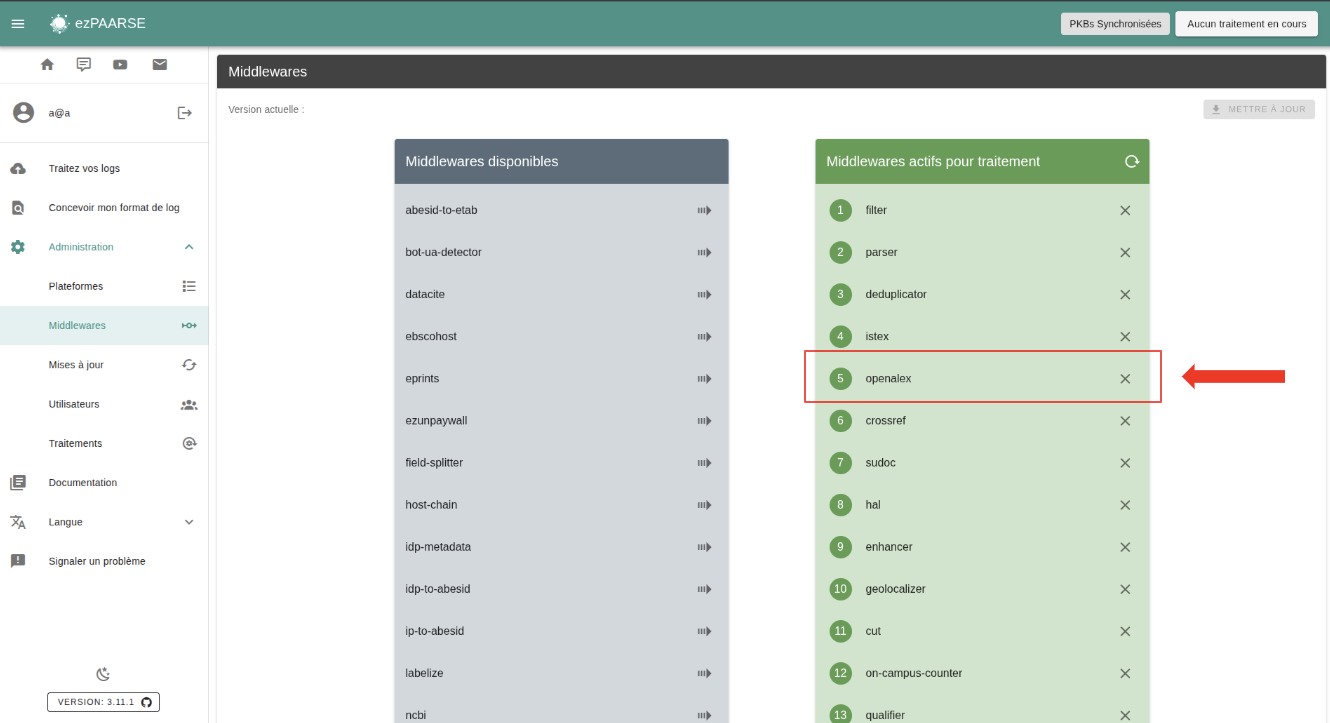Add datacite middleware to active list
Viewport: 1330px width, 723px height.
(x=704, y=295)
